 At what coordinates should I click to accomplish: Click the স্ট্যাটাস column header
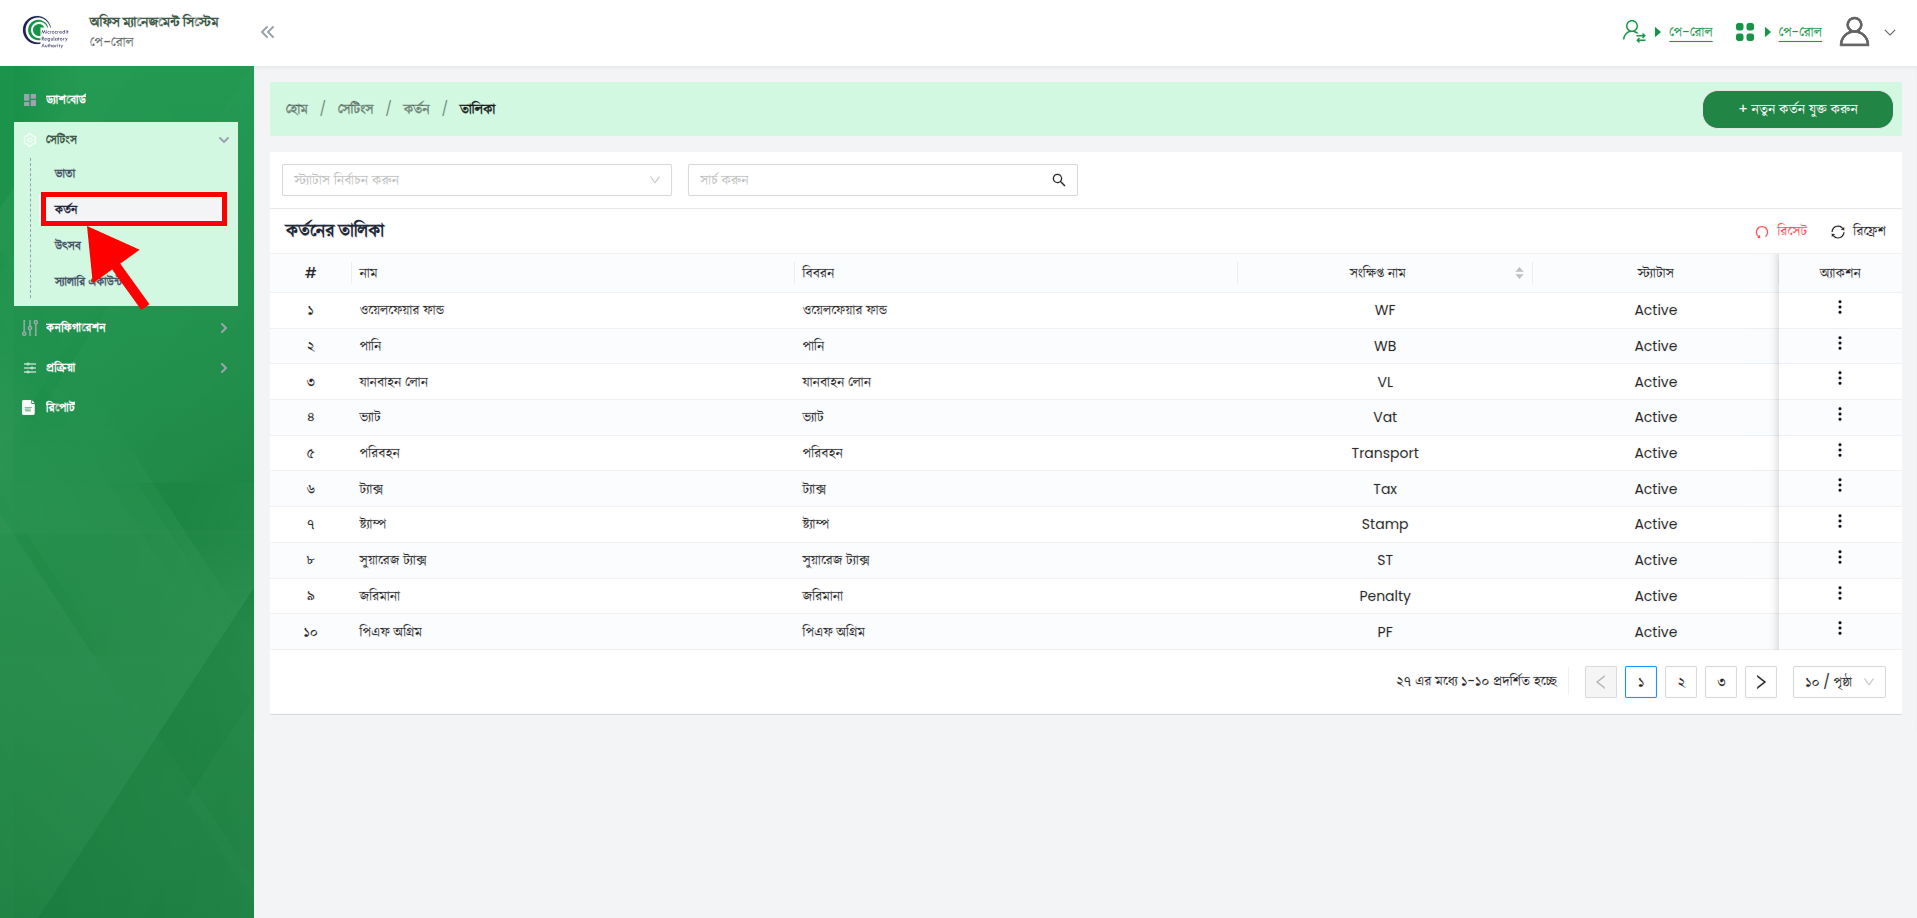click(x=1655, y=273)
